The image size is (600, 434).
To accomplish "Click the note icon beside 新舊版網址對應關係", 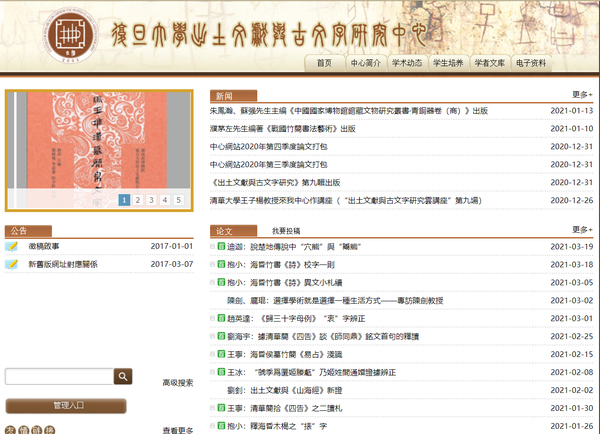I will (x=11, y=264).
